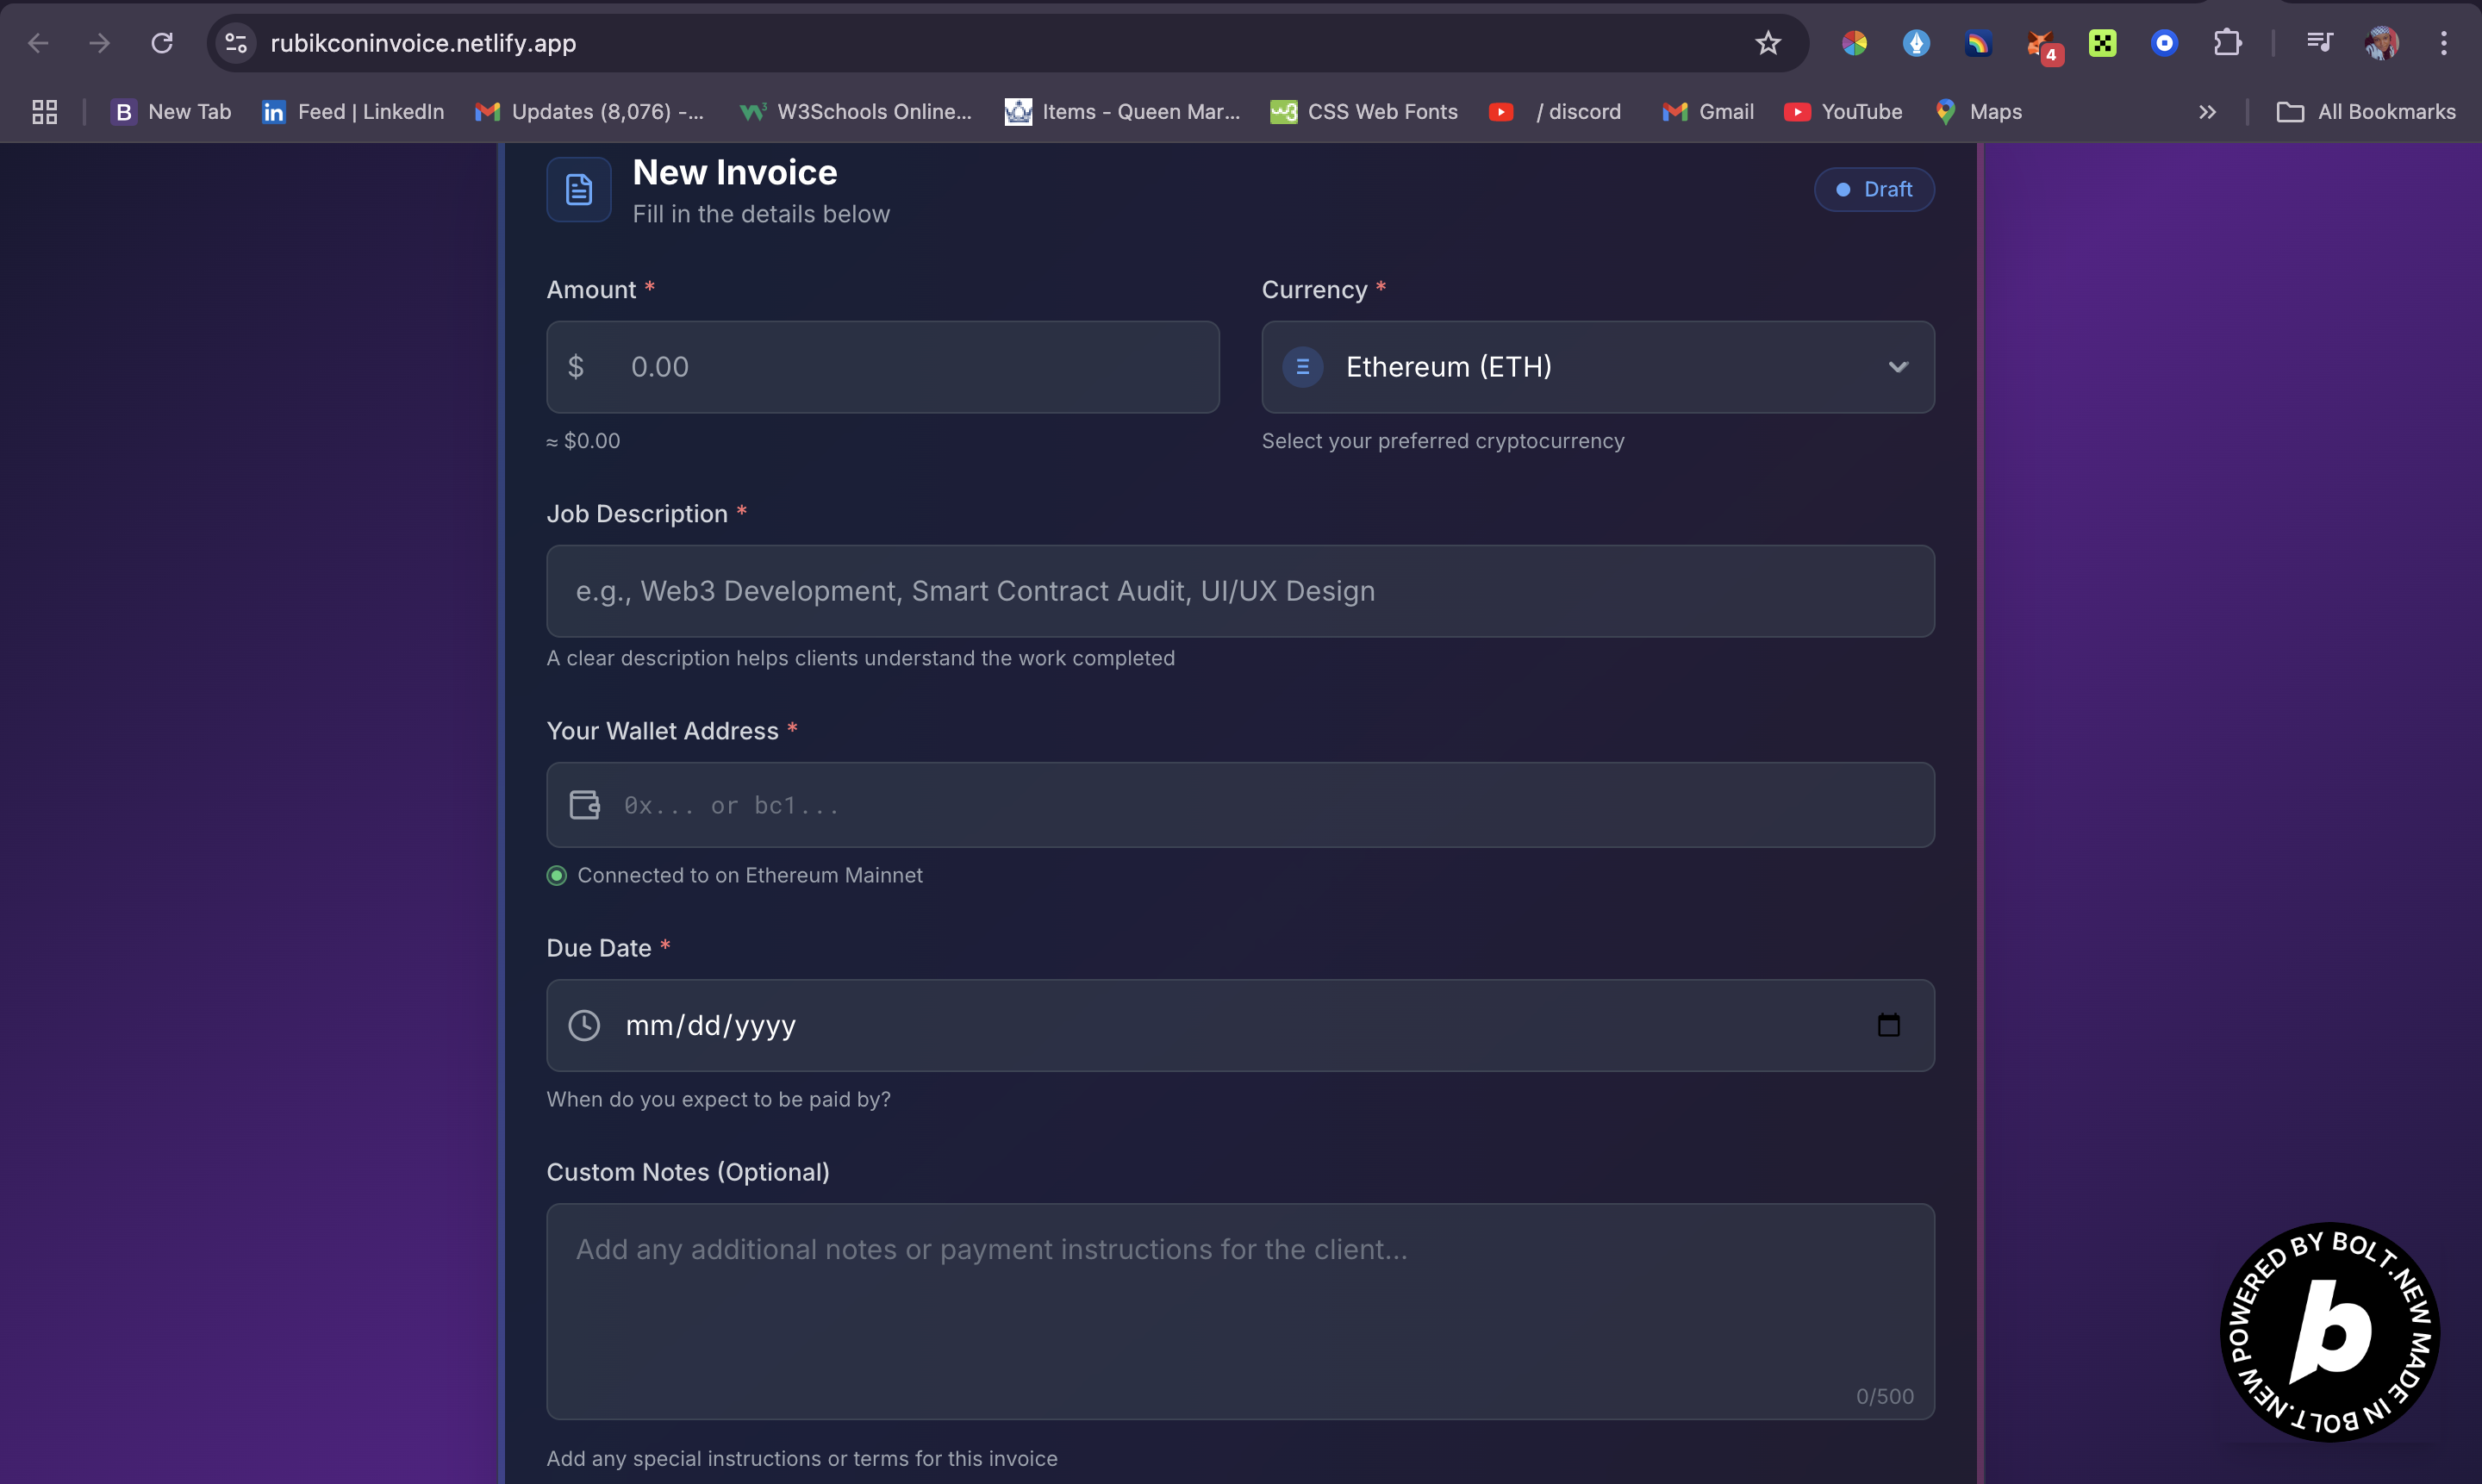
Task: Open Chrome three-dot menu
Action: [2443, 43]
